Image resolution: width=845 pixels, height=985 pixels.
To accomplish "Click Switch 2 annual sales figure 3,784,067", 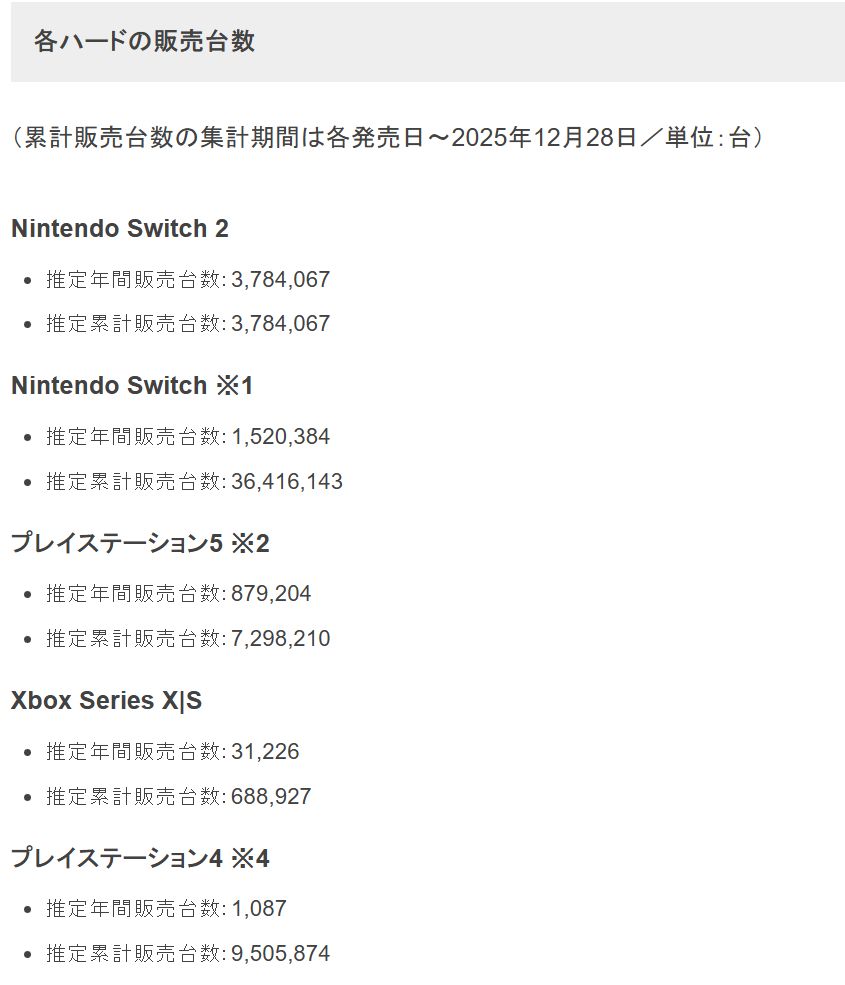I will tap(280, 280).
